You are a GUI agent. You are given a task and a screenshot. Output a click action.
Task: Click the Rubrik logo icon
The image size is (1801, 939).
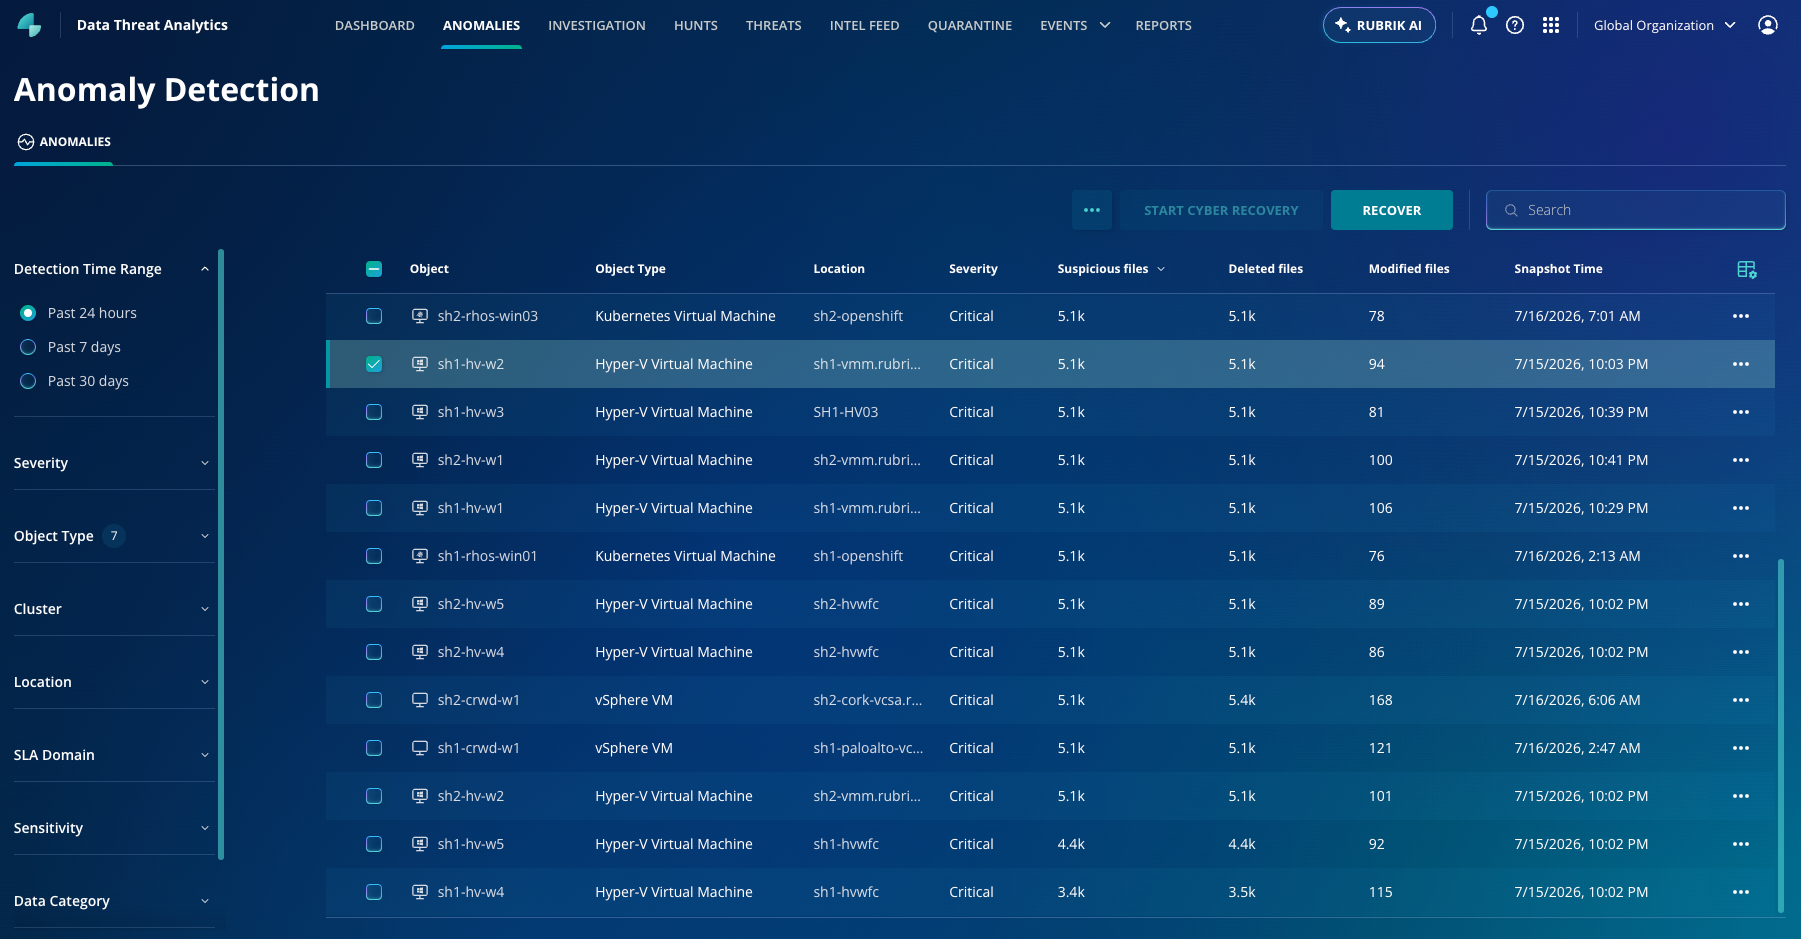coord(30,25)
